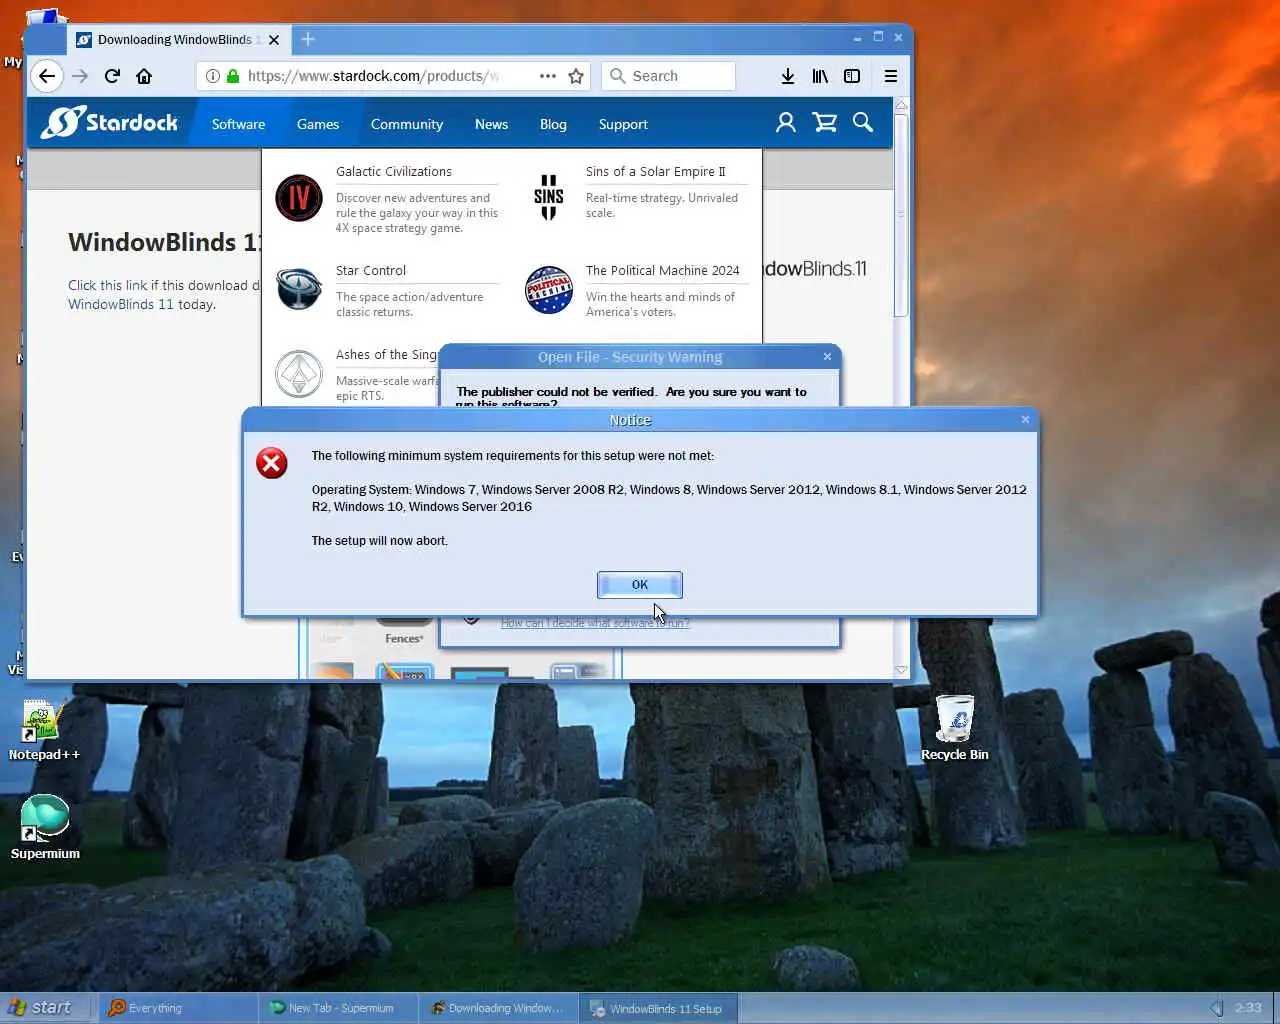Open The Political Machine 2024 link
Viewport: 1280px width, 1024px height.
coord(663,271)
